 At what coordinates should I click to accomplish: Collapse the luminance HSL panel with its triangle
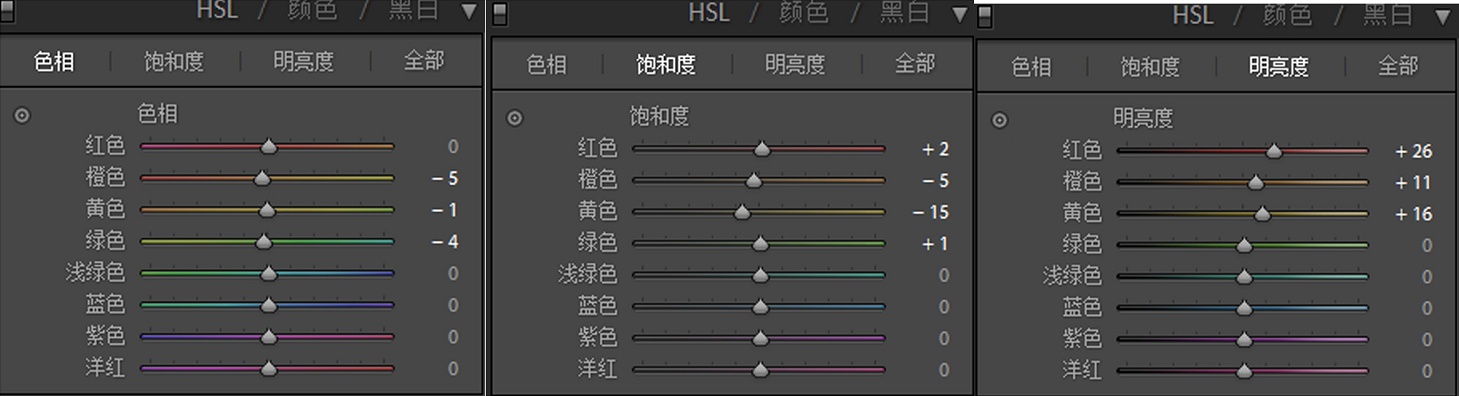pyautogui.click(x=1442, y=17)
